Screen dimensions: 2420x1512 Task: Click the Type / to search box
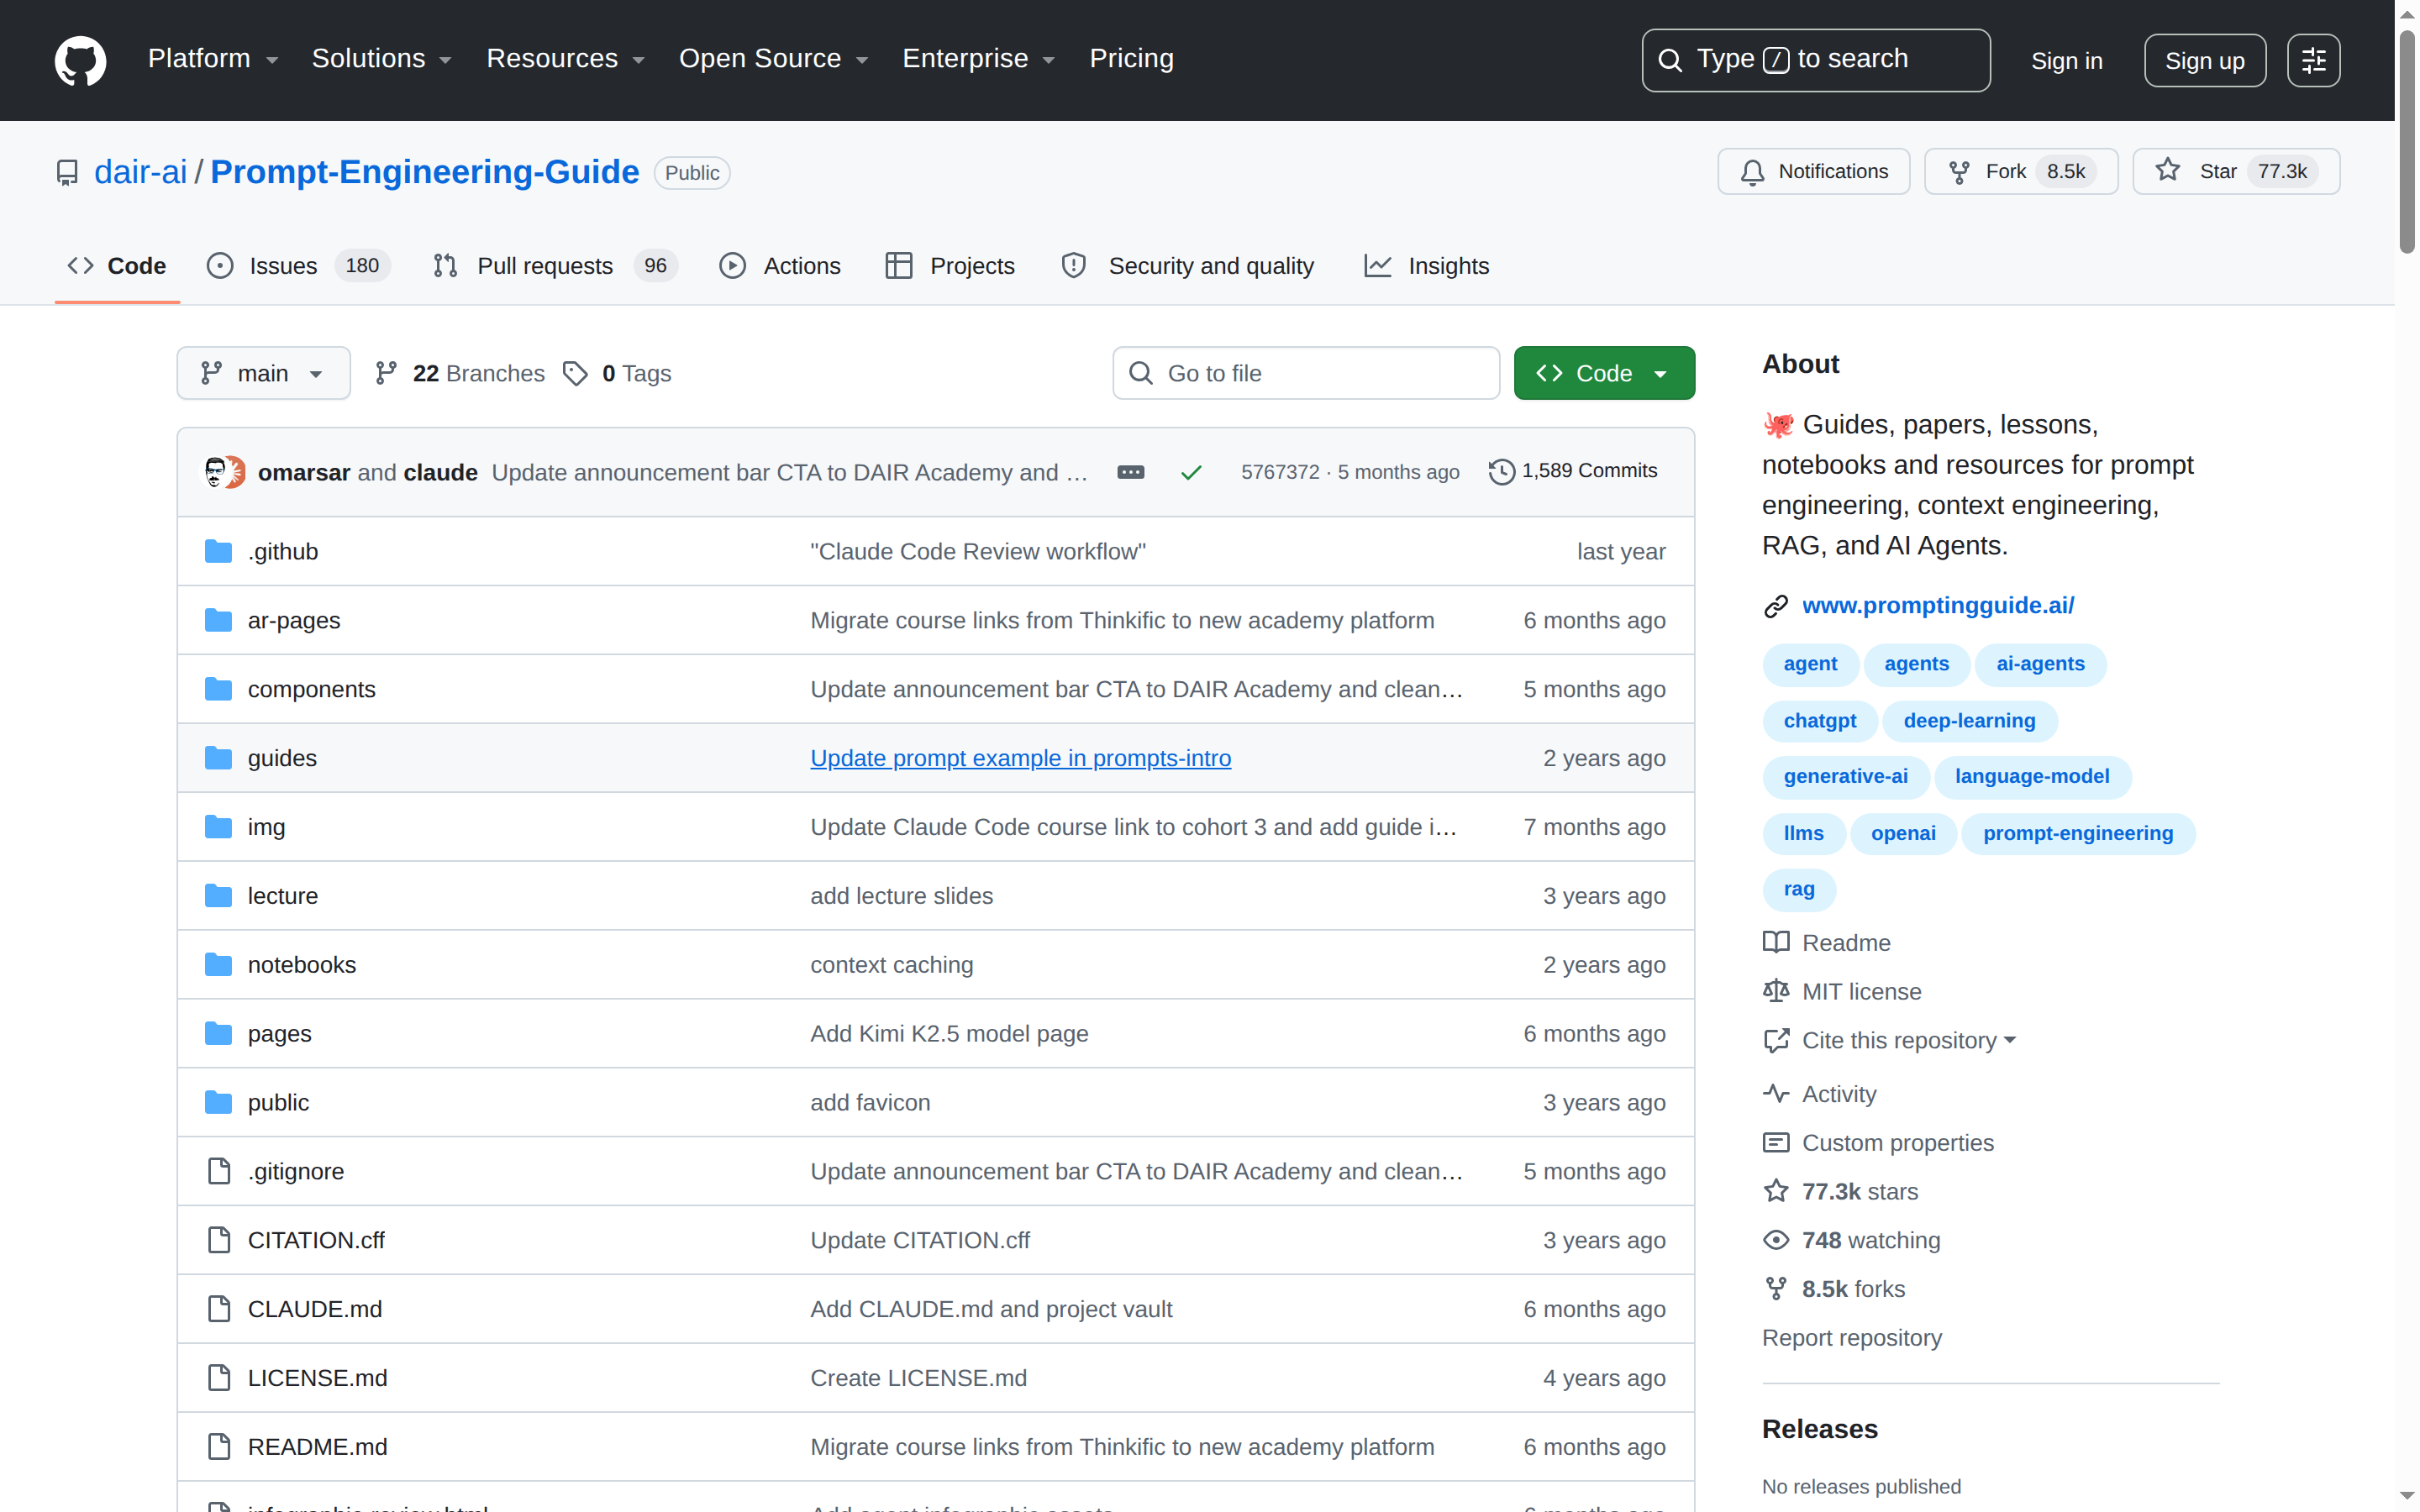pos(1815,60)
